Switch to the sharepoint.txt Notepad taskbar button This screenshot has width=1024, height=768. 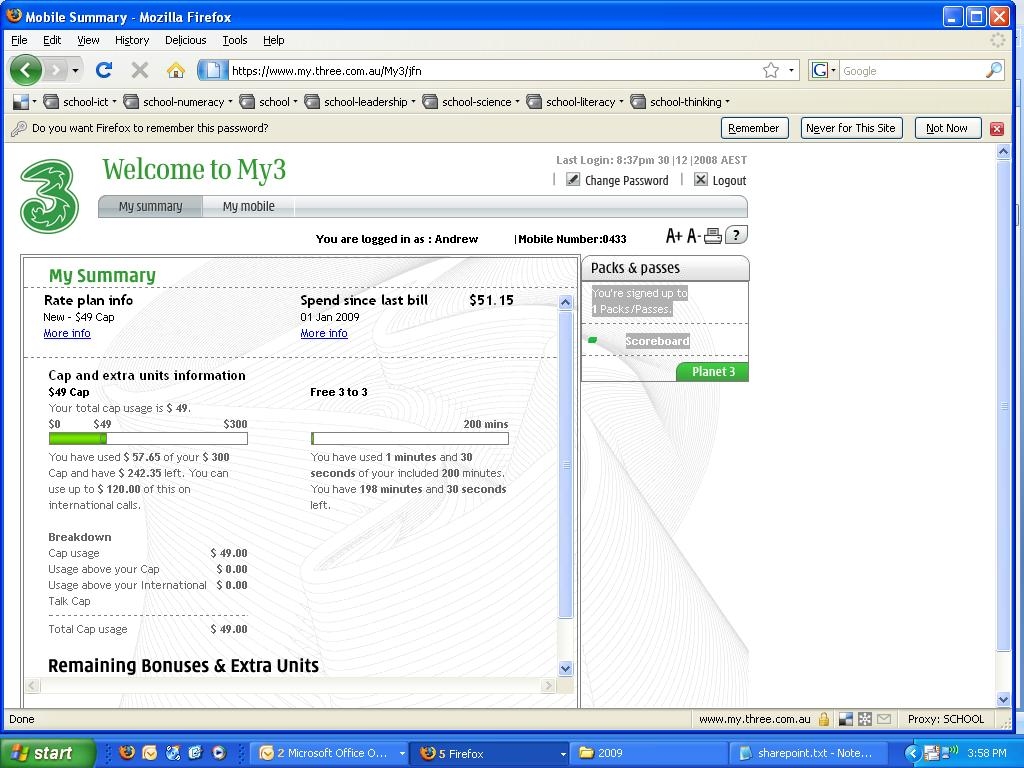click(807, 753)
